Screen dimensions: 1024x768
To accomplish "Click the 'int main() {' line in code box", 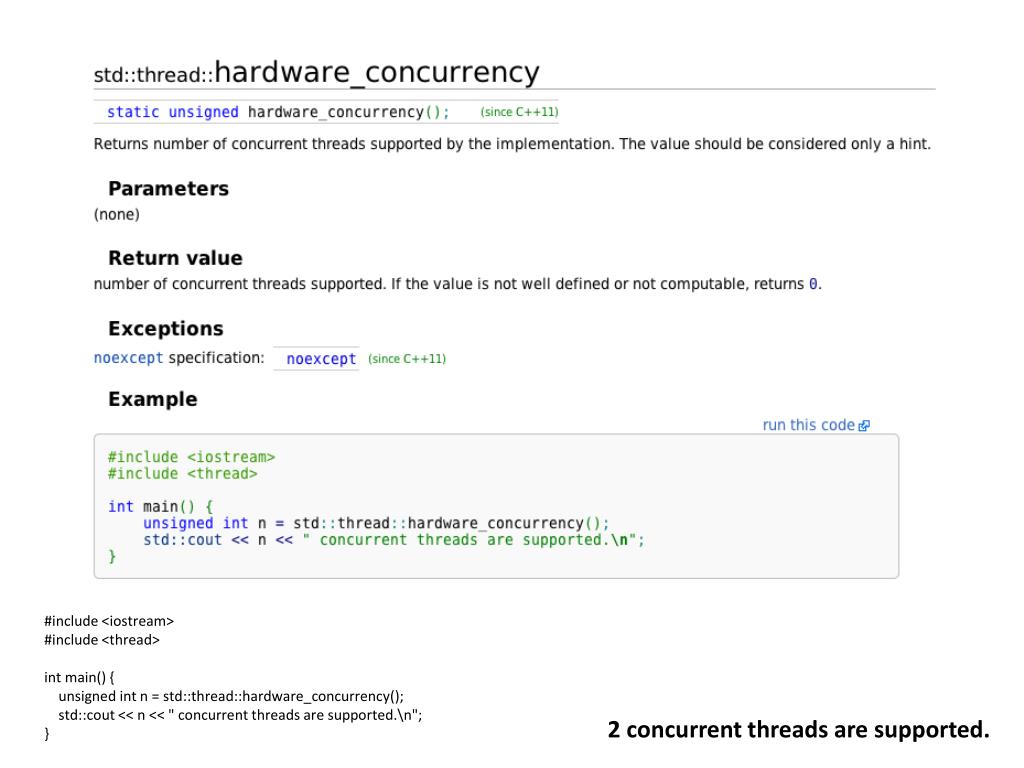I will click(161, 507).
